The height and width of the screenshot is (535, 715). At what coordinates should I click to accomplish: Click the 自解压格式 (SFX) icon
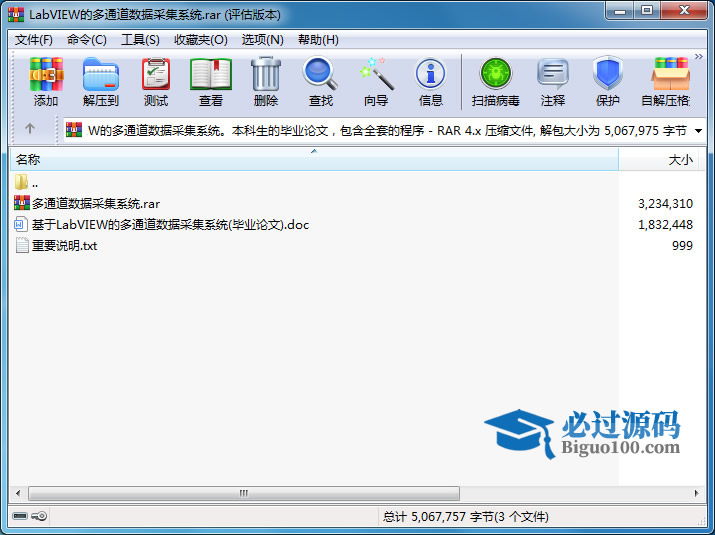(x=667, y=81)
